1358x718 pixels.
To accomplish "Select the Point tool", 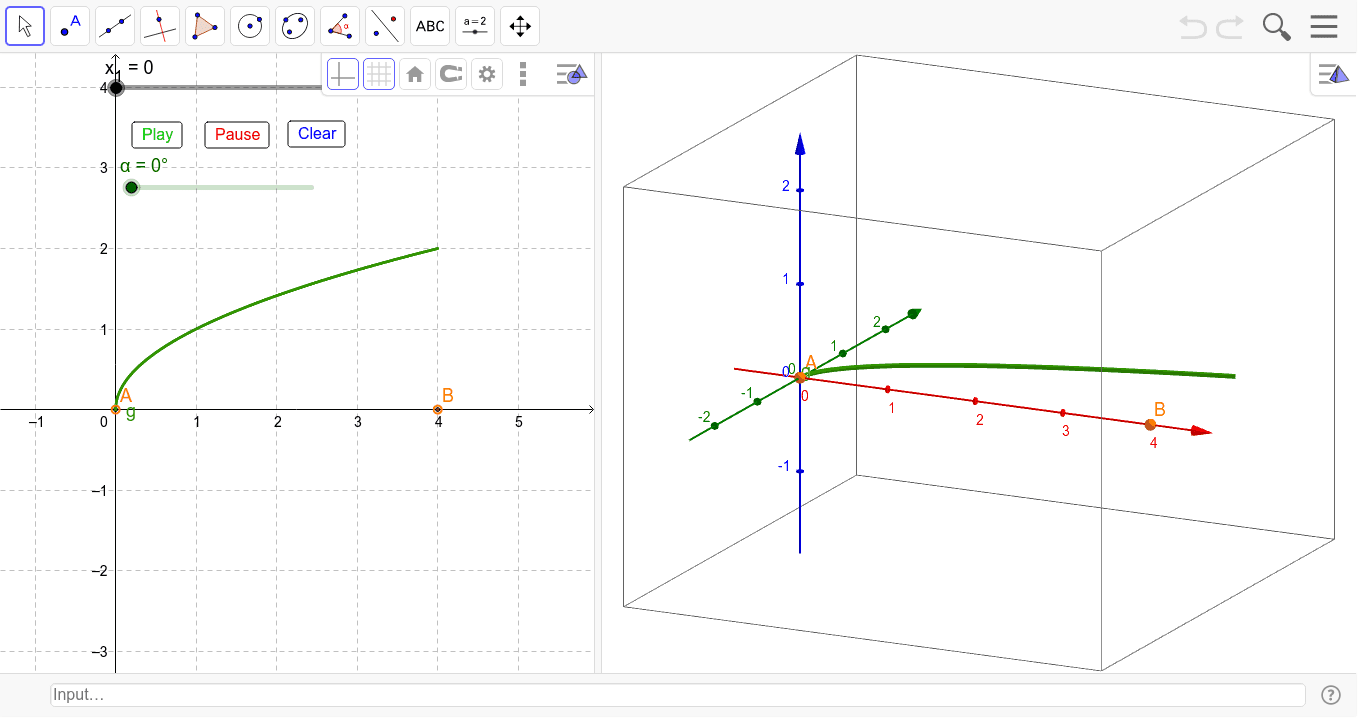I will pyautogui.click(x=70, y=25).
